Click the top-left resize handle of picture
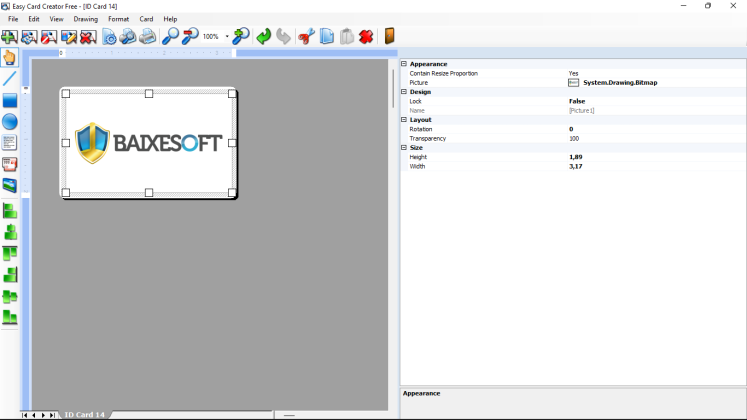This screenshot has height=420, width=747. pyautogui.click(x=66, y=94)
